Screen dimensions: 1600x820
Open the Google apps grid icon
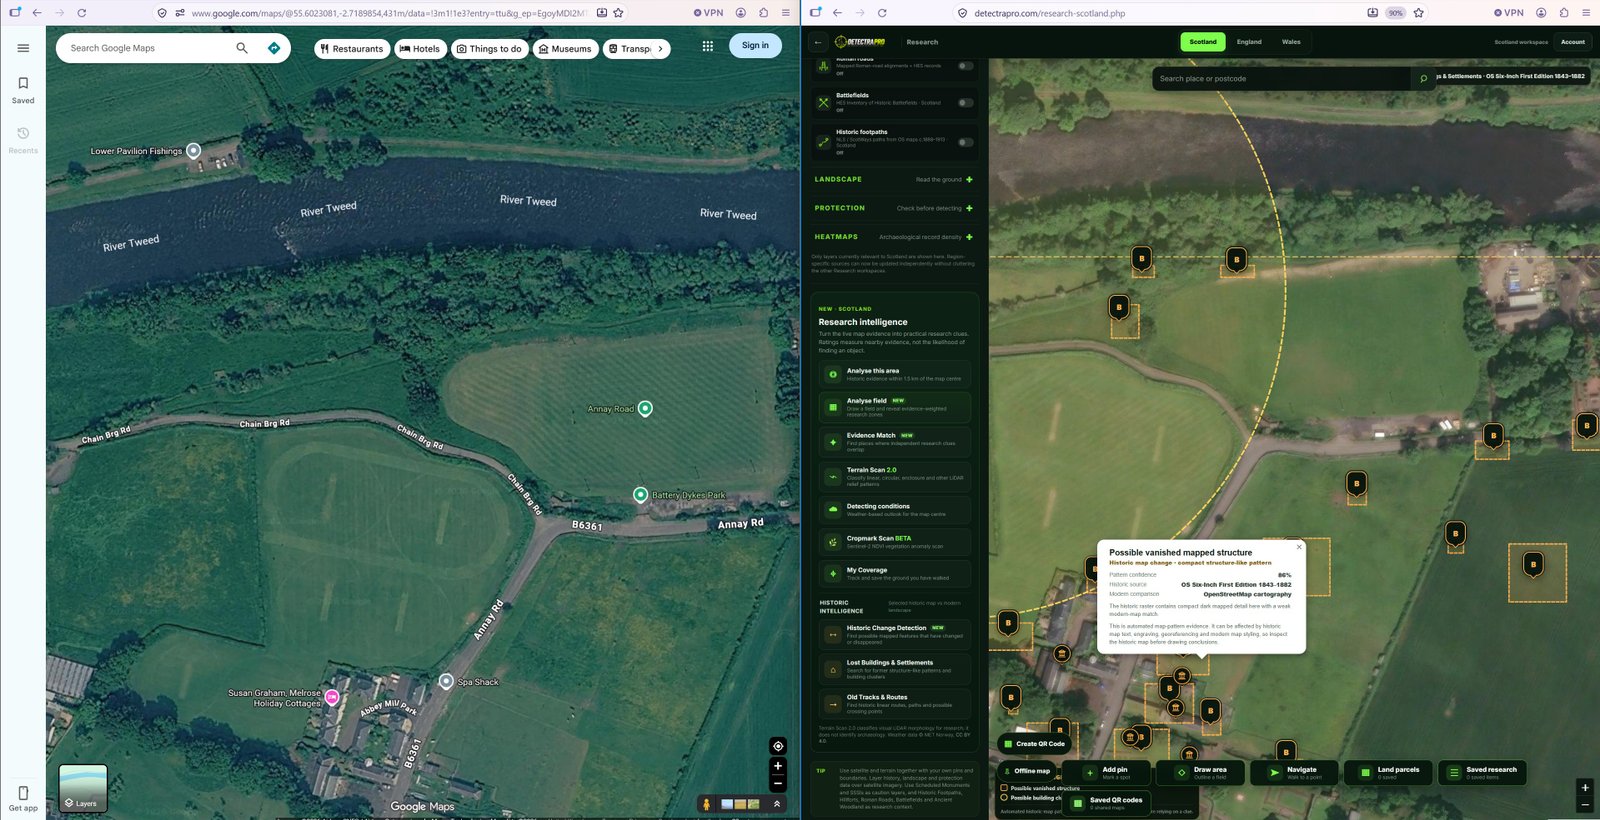point(708,46)
